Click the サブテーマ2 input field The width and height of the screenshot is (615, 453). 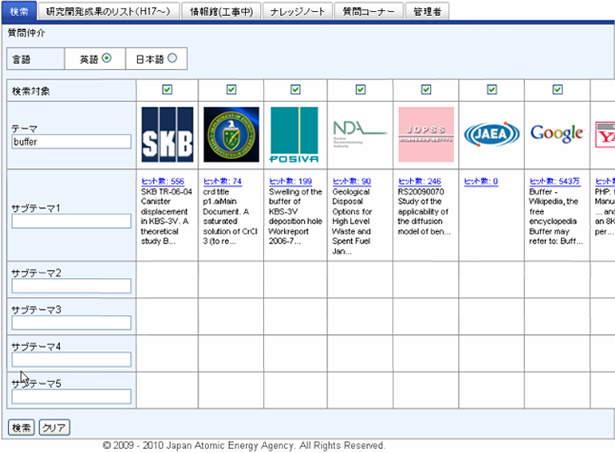pos(71,286)
